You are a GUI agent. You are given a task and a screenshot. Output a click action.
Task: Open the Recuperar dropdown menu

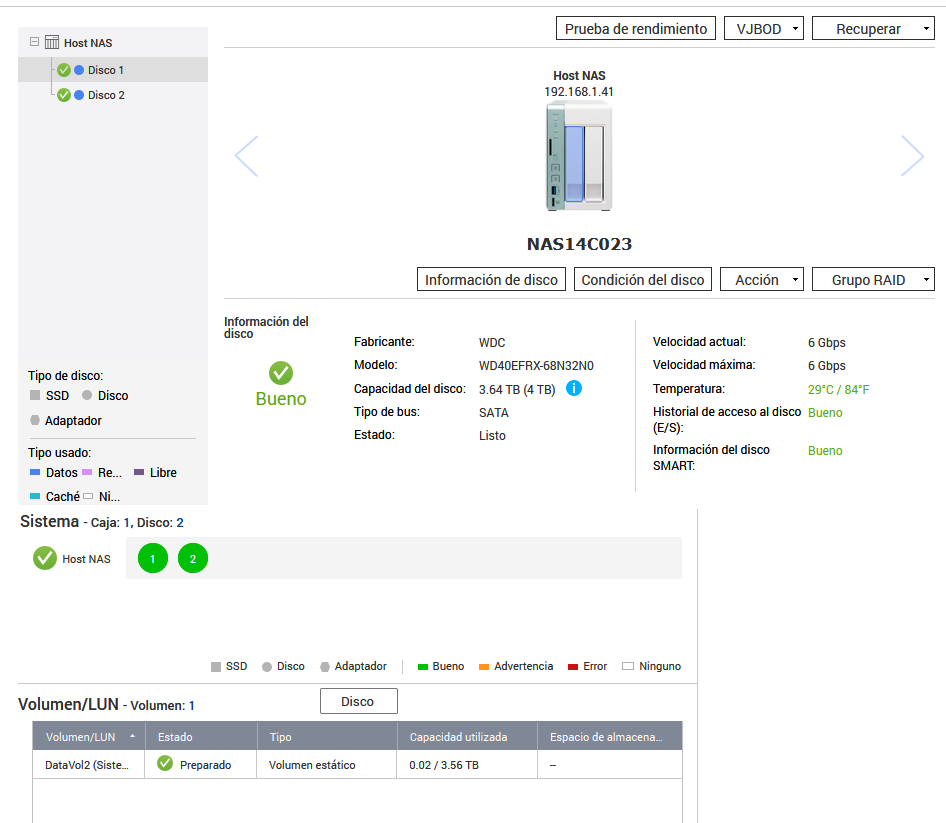click(x=873, y=29)
